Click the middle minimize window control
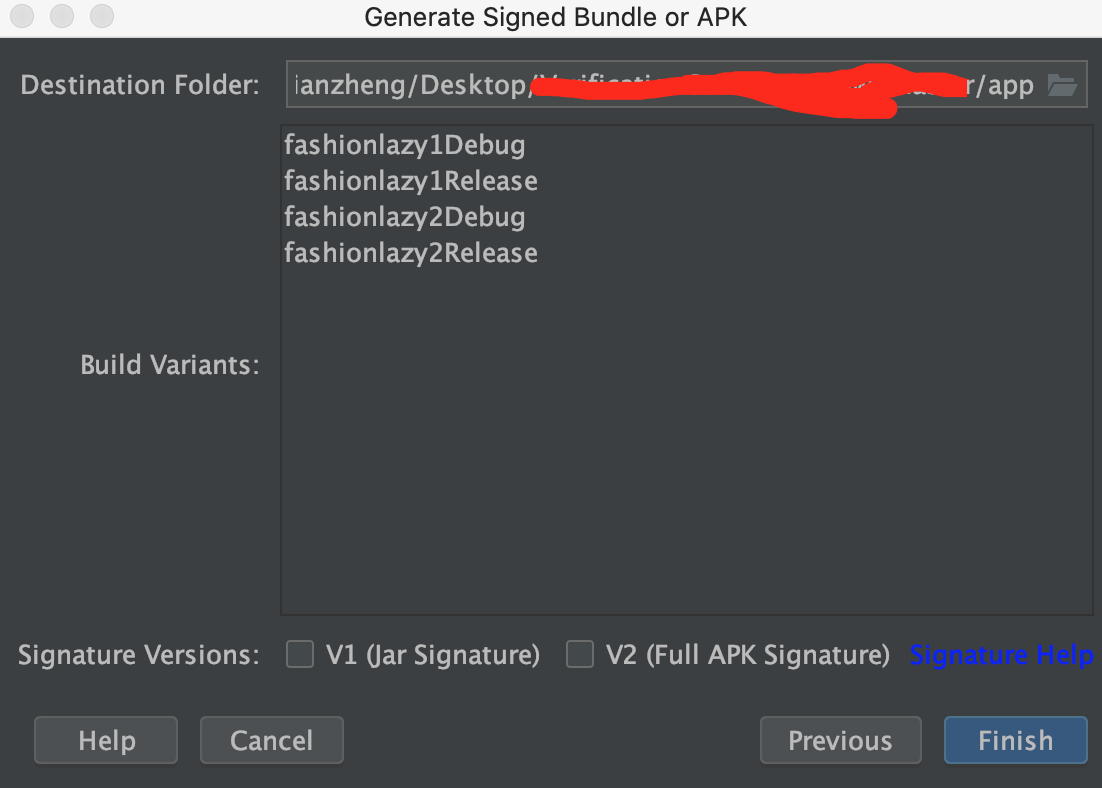Screen dimensions: 1102x788 tap(62, 17)
